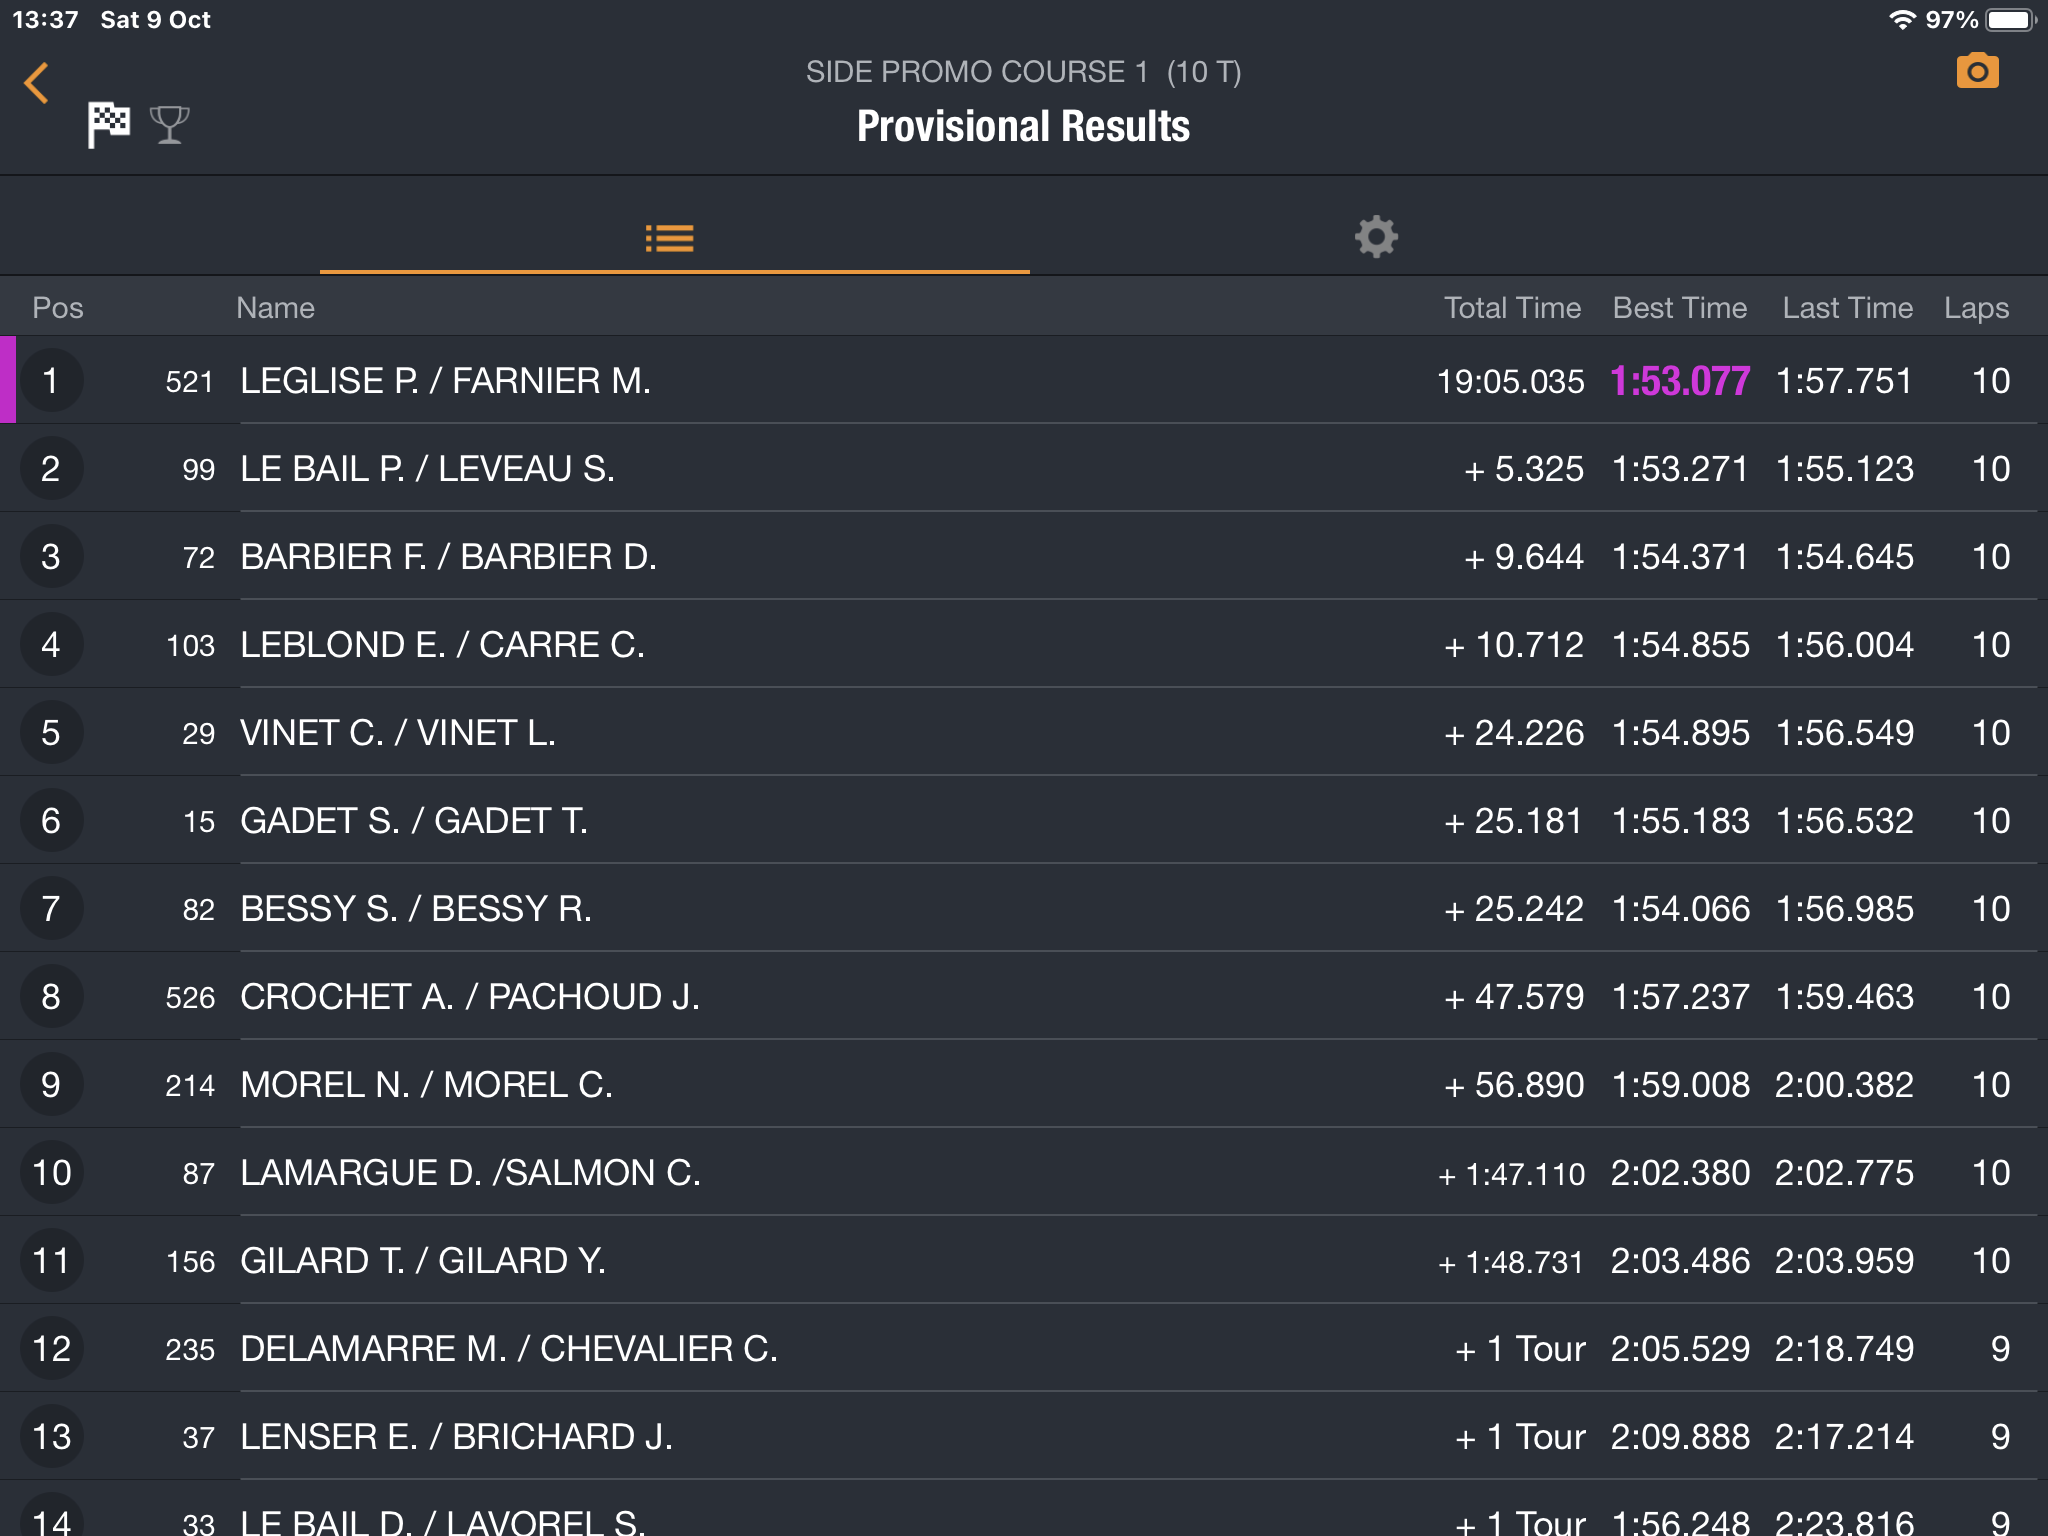Tap the Wi-Fi status icon
Image resolution: width=2048 pixels, height=1536 pixels.
pos(1901,20)
